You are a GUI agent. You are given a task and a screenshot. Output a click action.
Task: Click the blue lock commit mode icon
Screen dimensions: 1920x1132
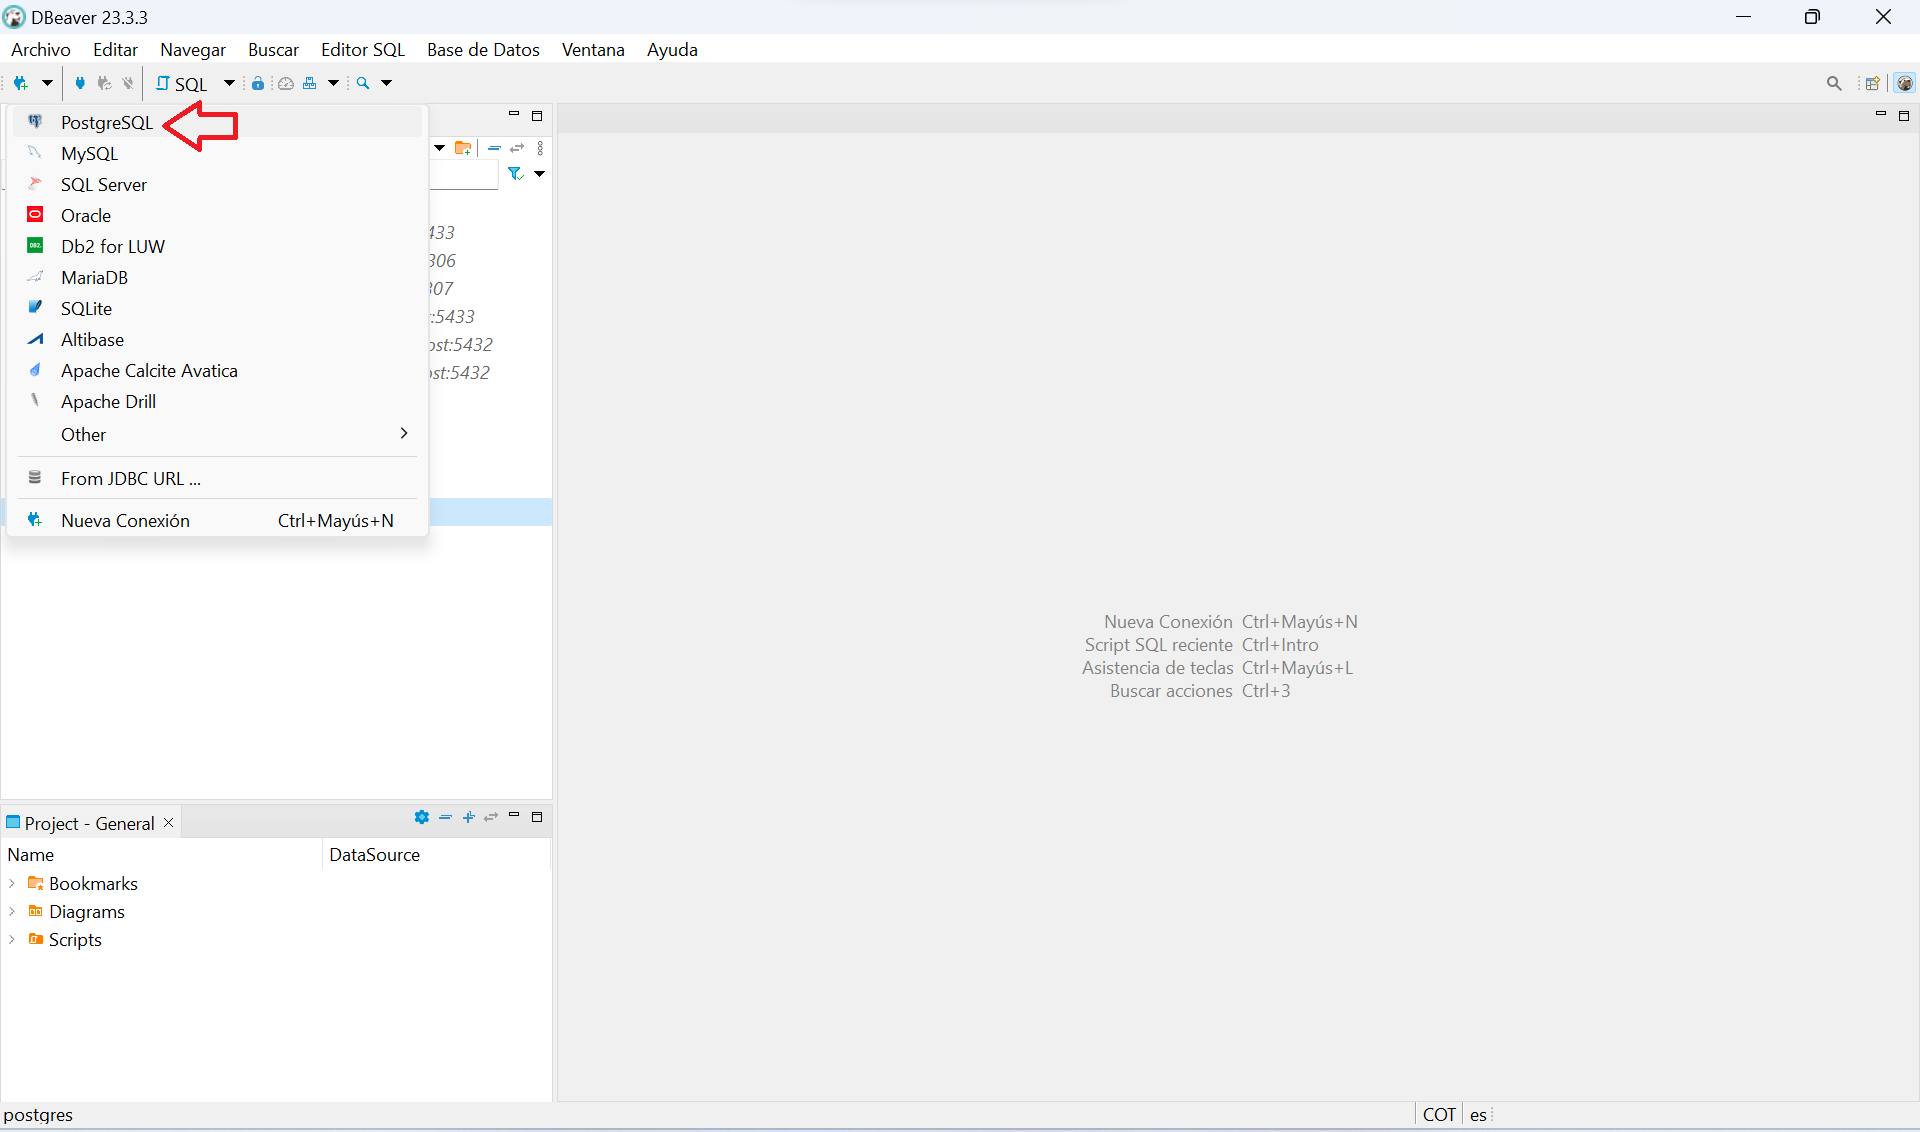258,83
